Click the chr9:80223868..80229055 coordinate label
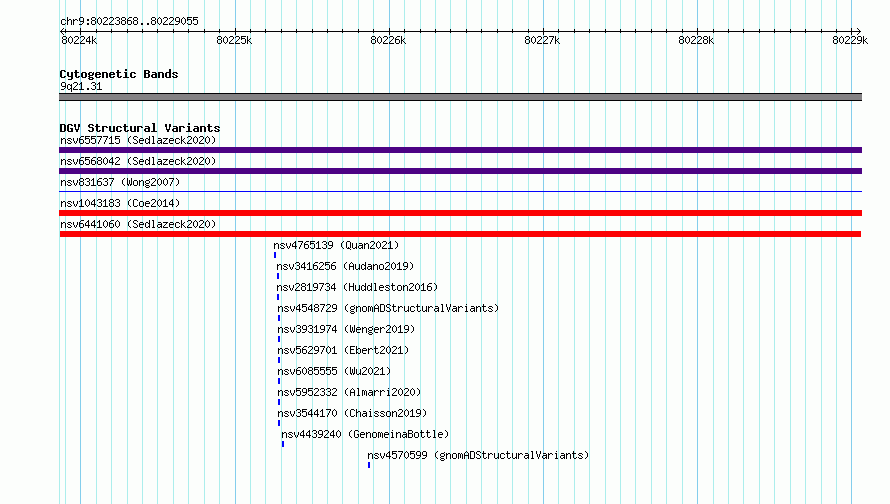 click(129, 22)
